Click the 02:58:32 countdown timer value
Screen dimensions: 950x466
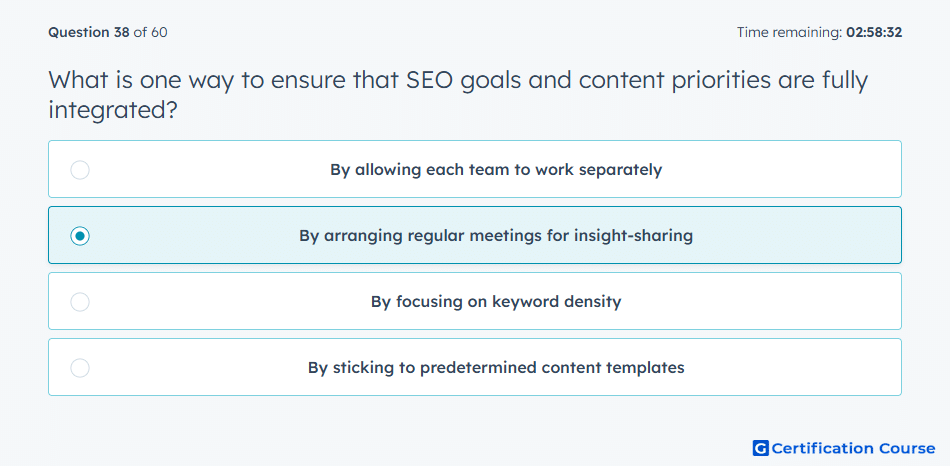point(874,32)
